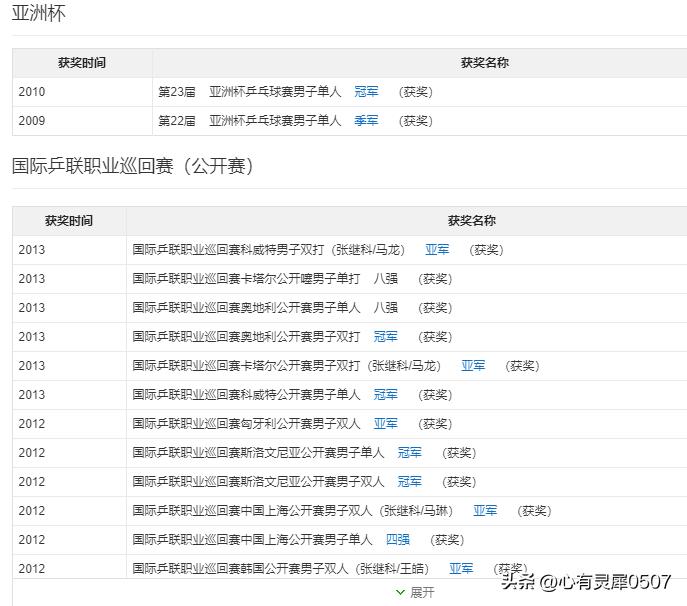
Task: Open the 四强 link in 中国上海公开赛男子单人 row
Action: coord(398,539)
